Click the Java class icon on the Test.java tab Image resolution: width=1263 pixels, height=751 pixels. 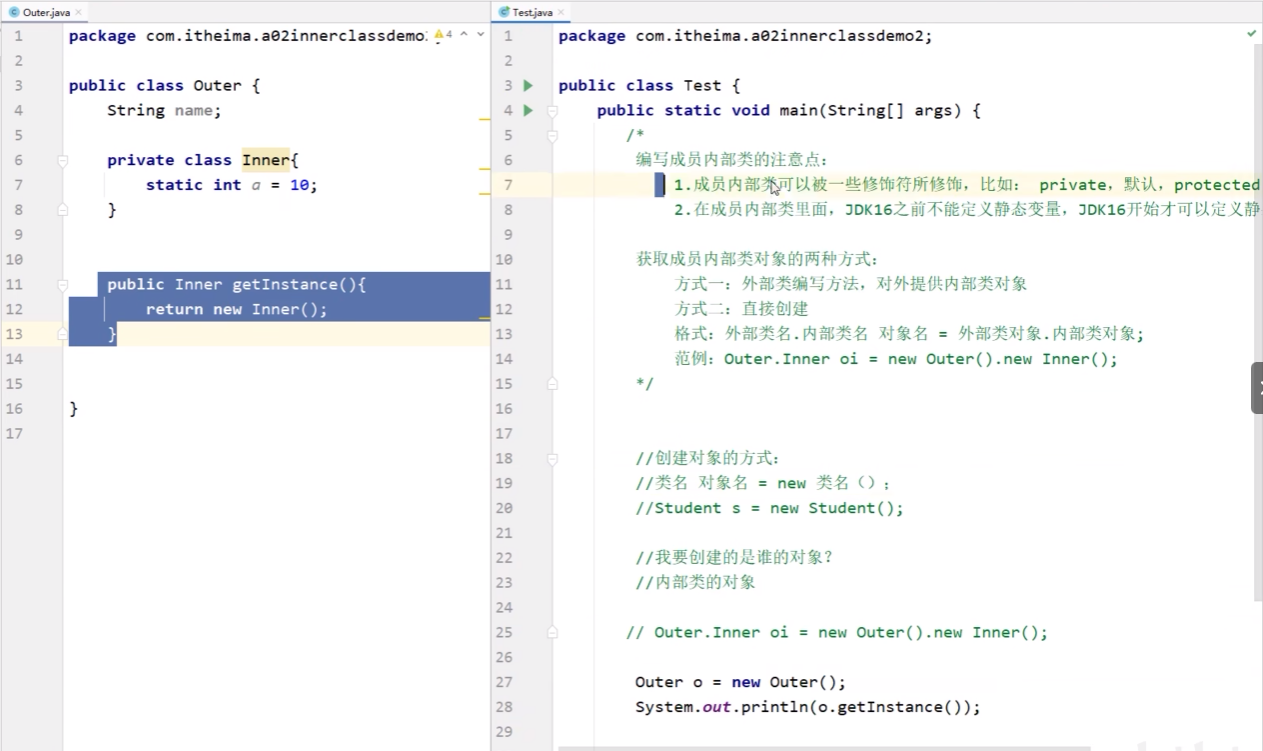[503, 11]
